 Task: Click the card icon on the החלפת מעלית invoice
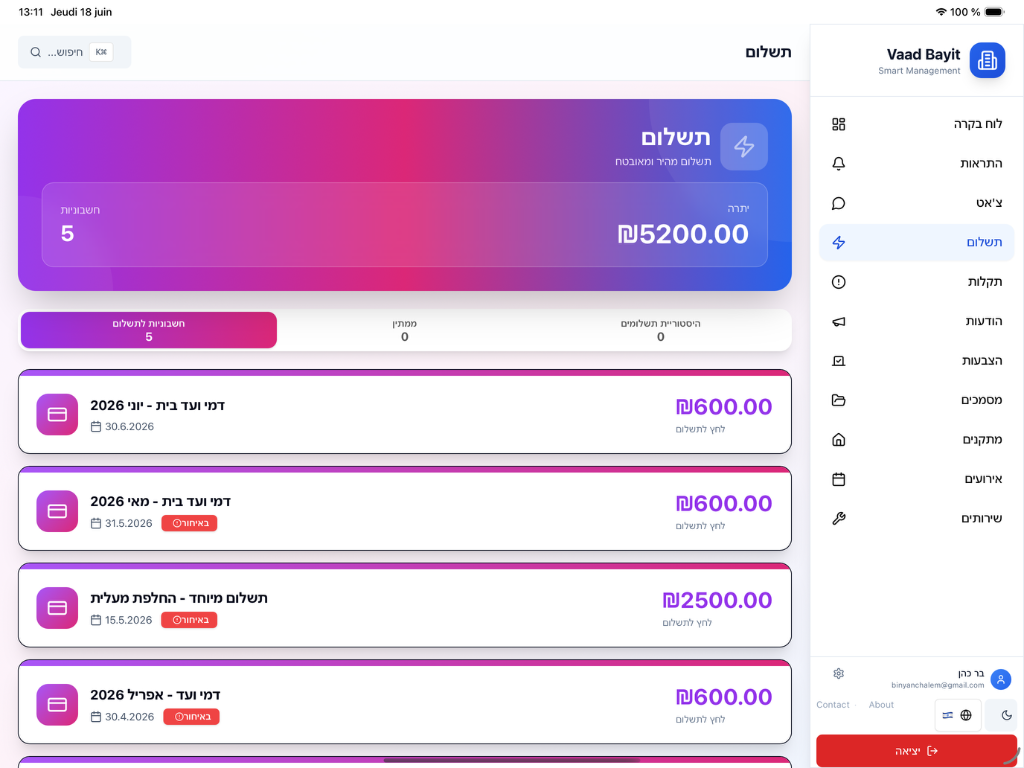pos(57,608)
